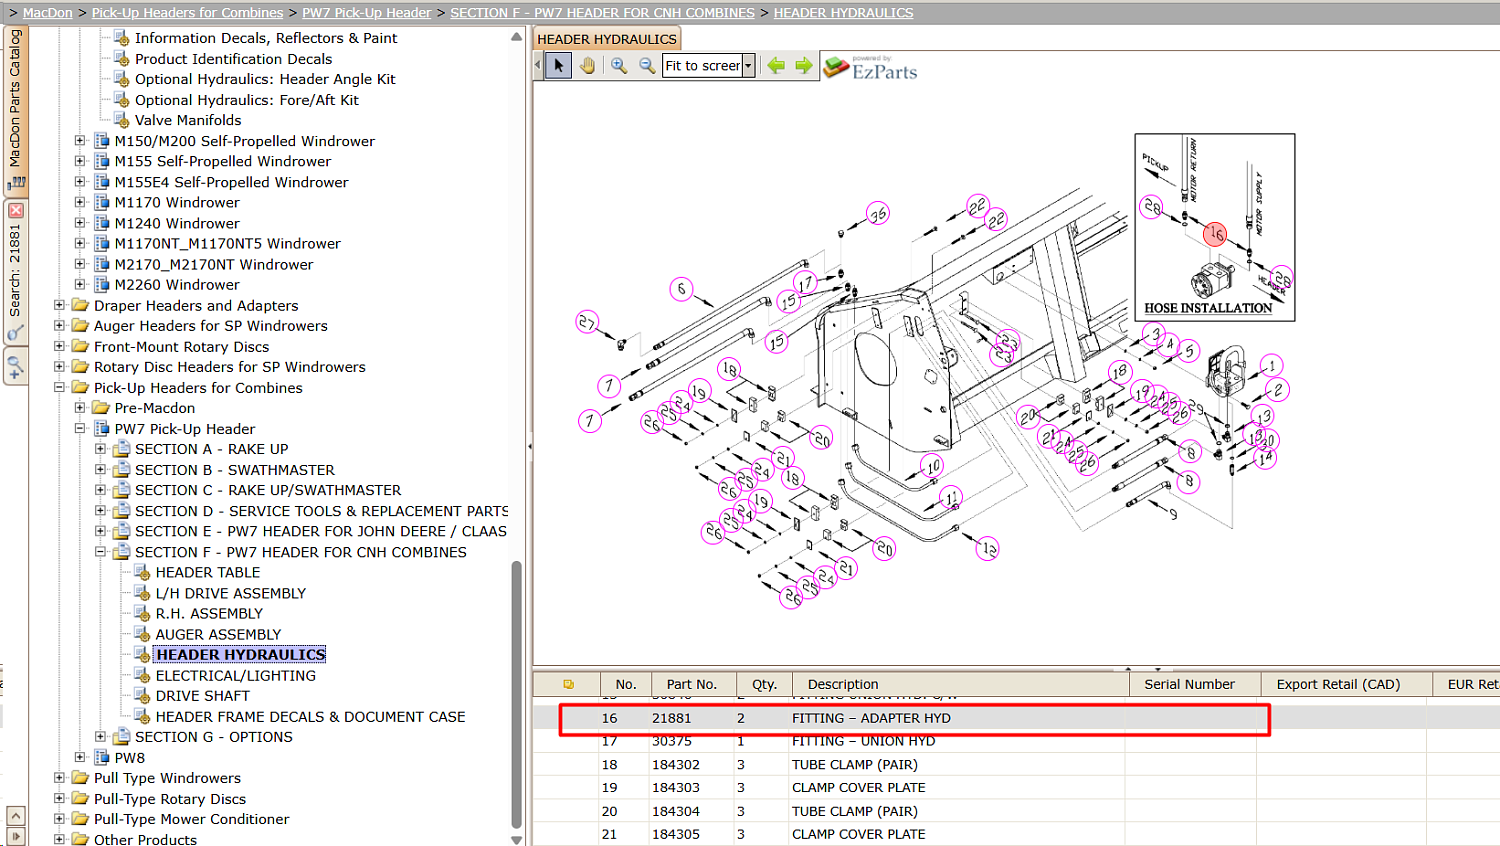Click the Other Products folder icon
The width and height of the screenshot is (1500, 846).
[80, 839]
